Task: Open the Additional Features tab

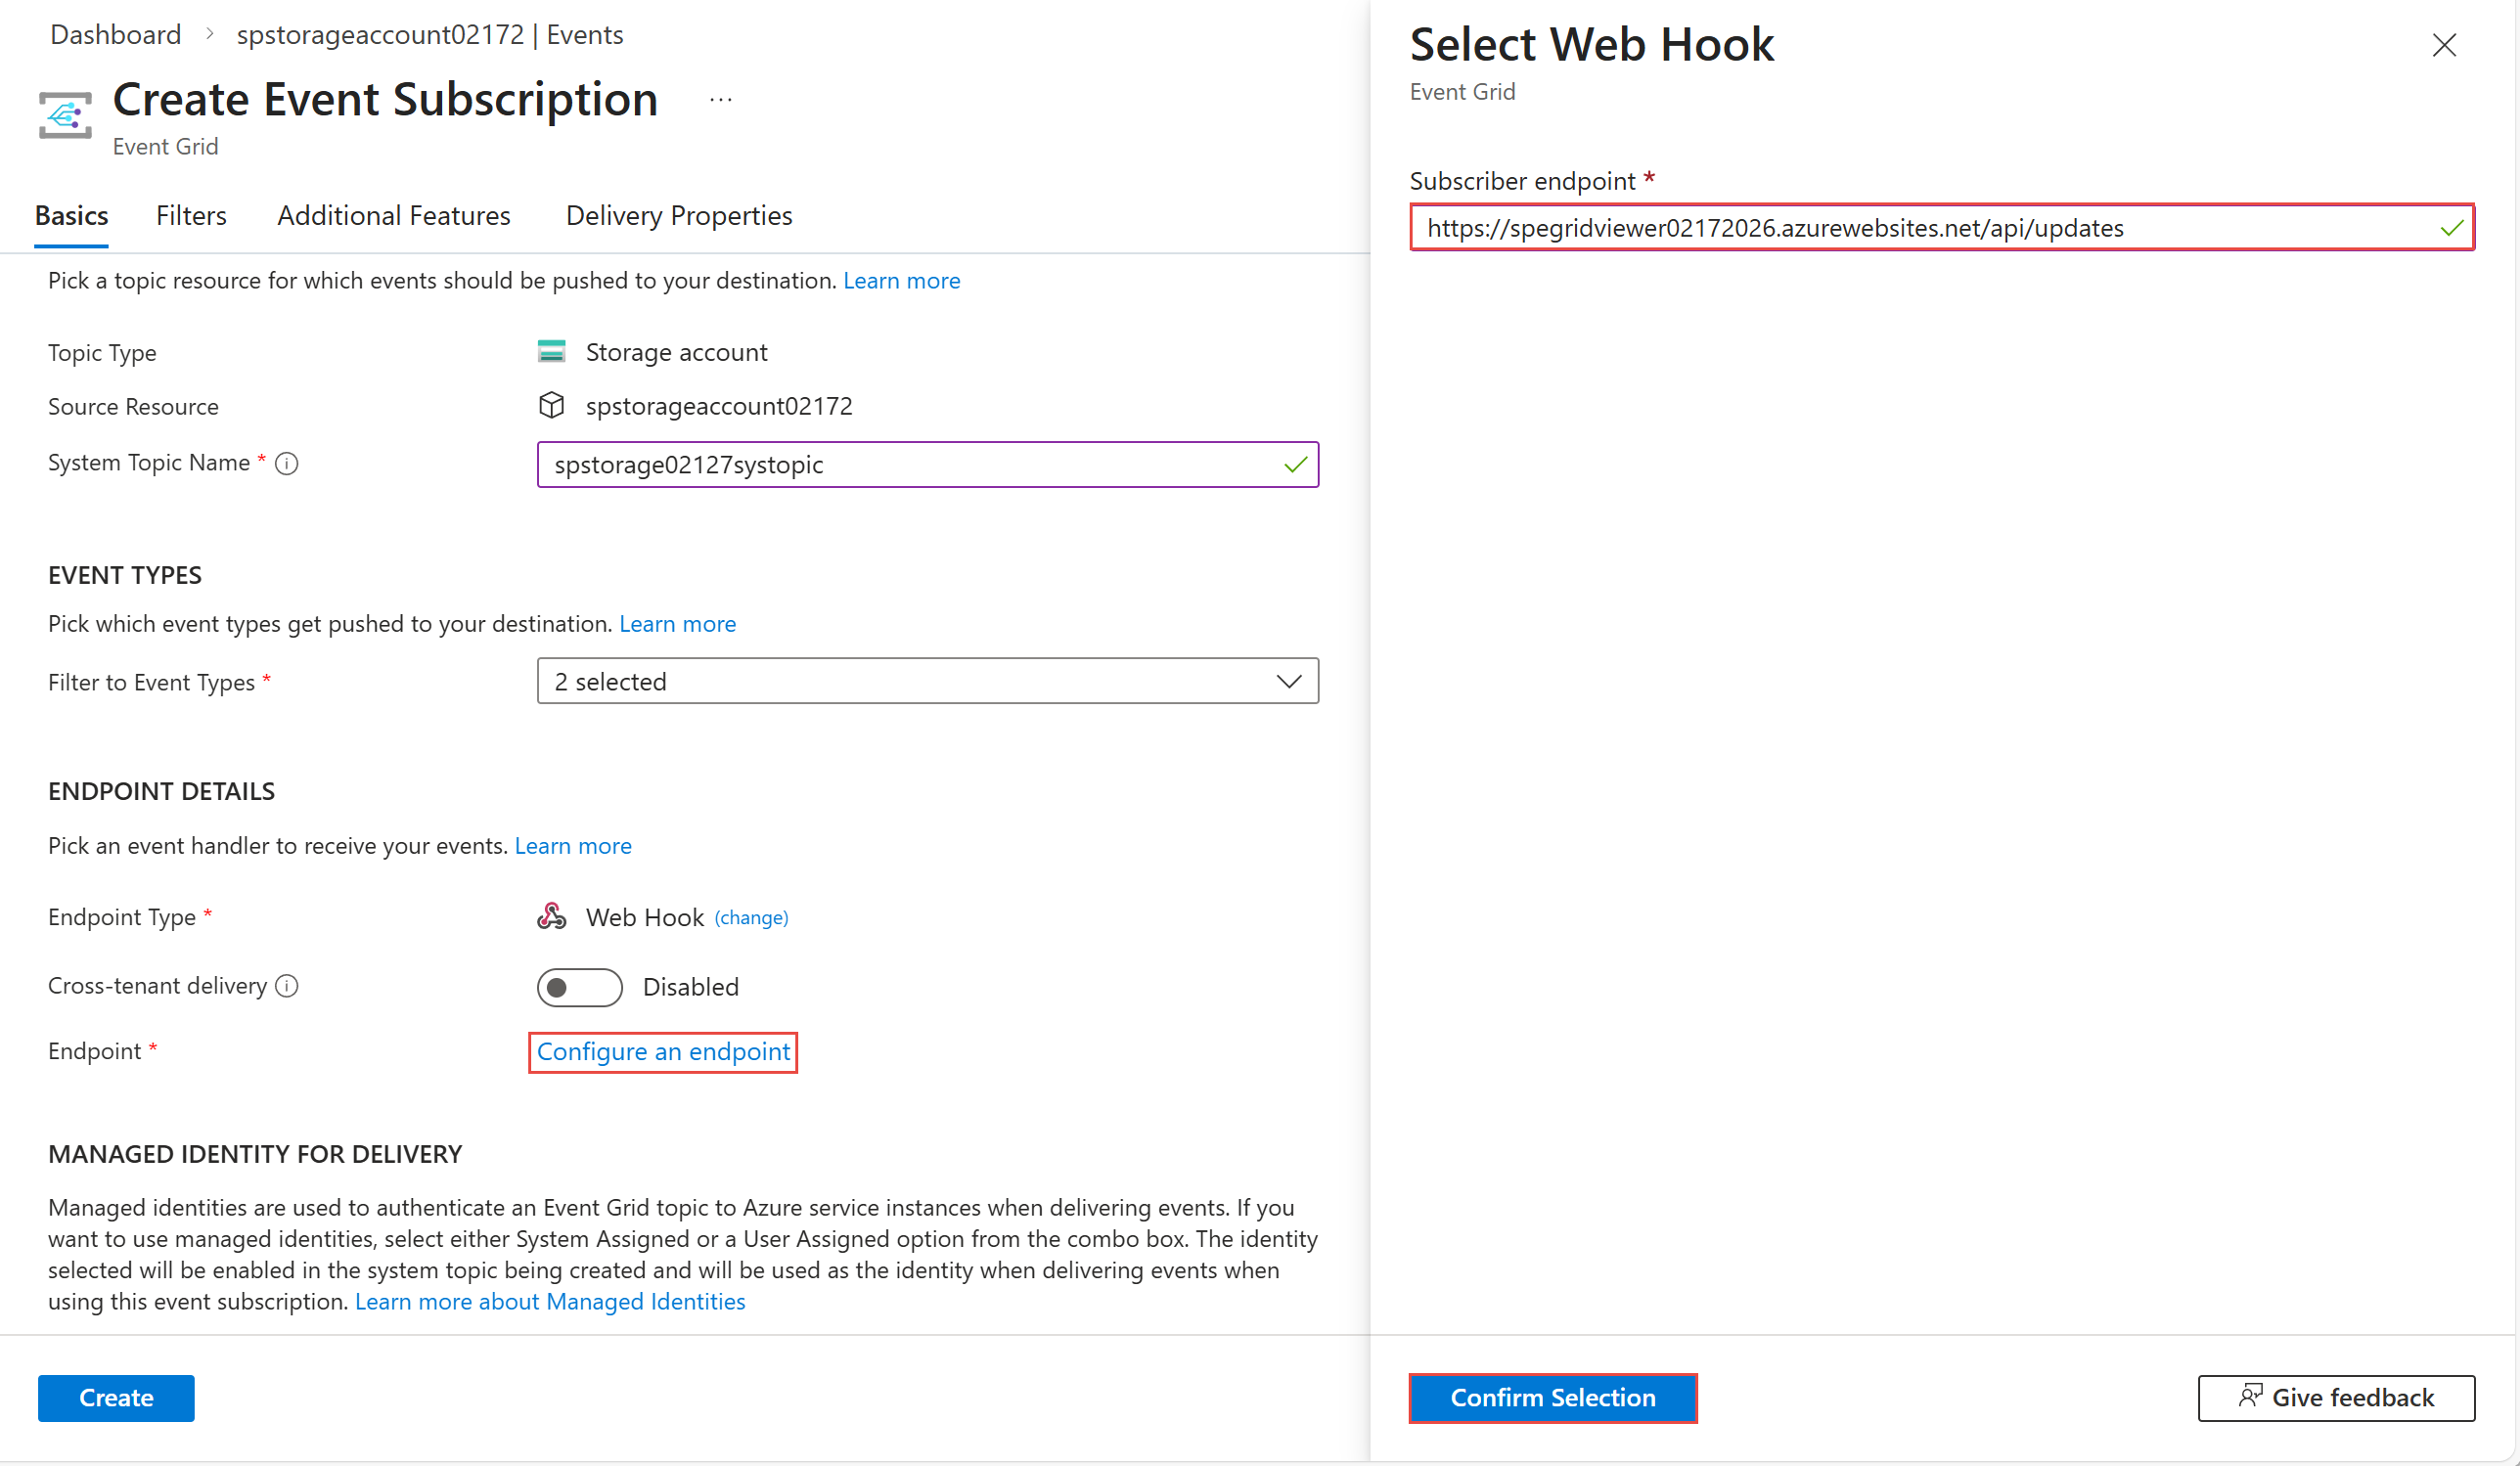Action: click(393, 216)
